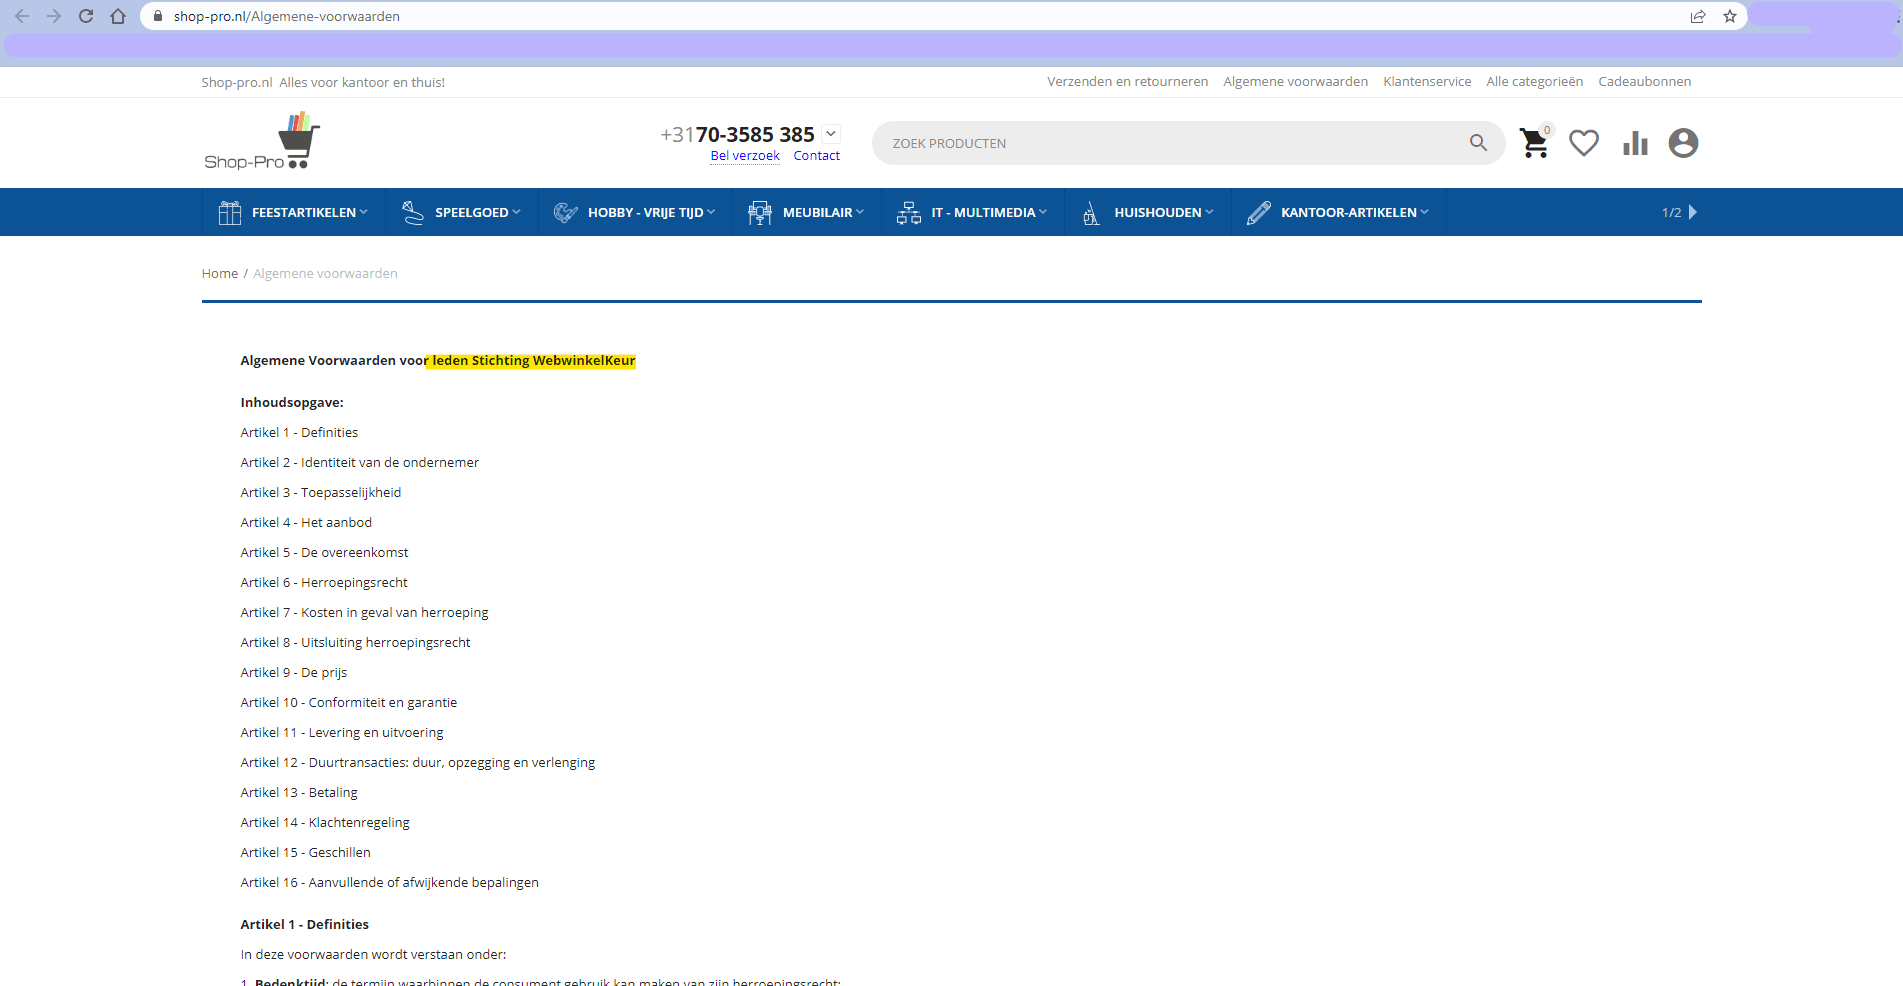1903x986 pixels.
Task: Click the user account icon
Action: click(1683, 143)
